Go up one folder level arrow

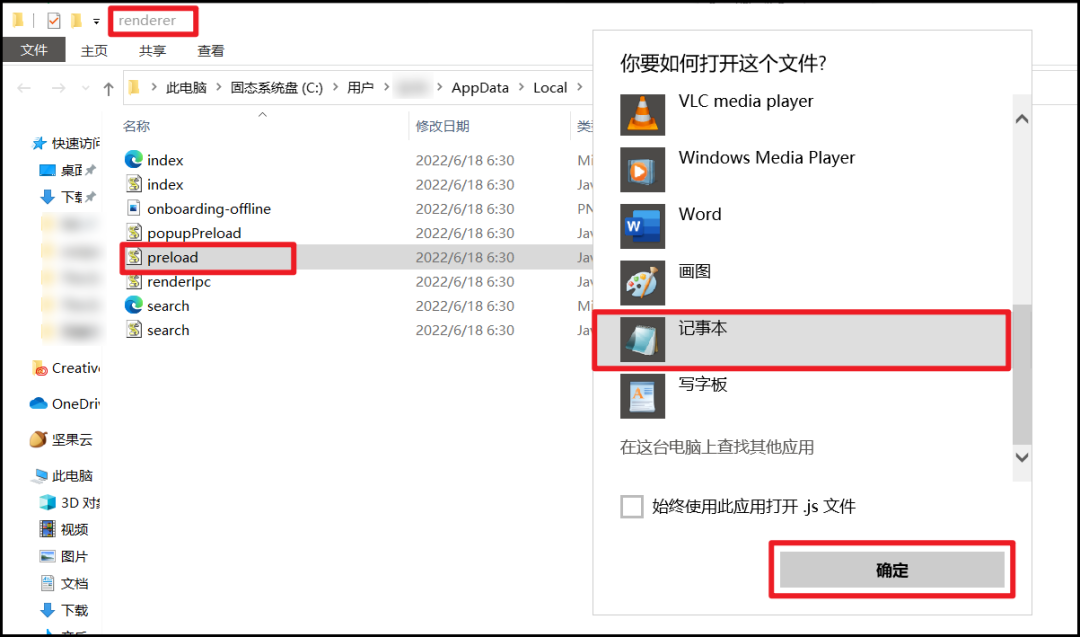coord(108,88)
